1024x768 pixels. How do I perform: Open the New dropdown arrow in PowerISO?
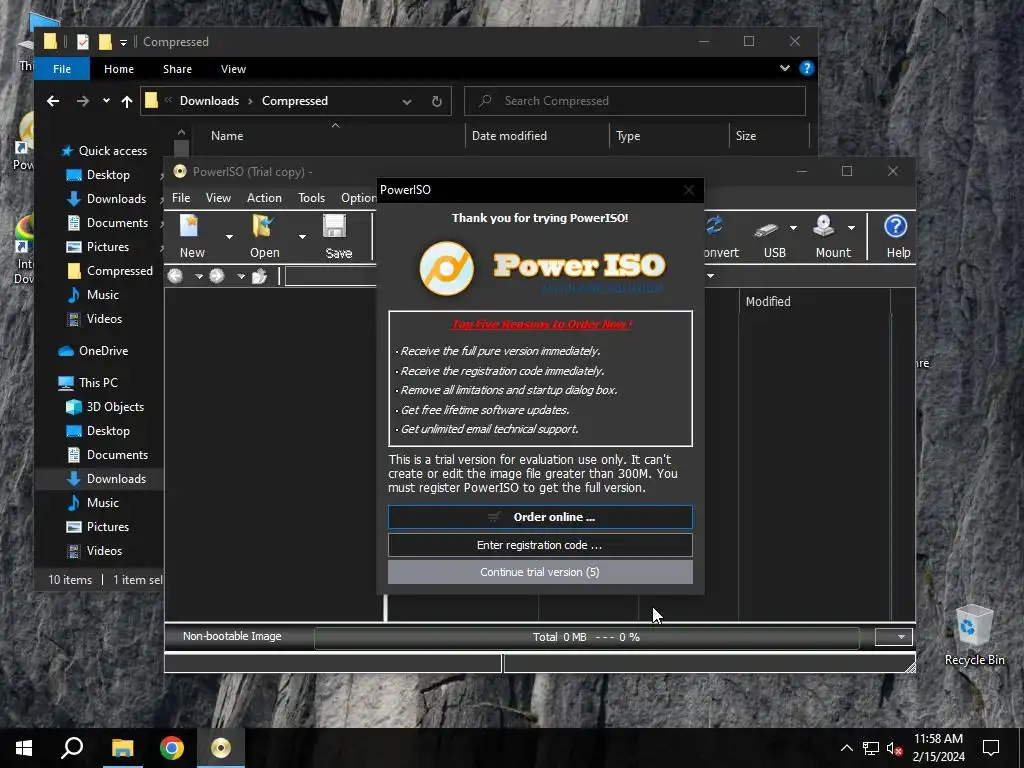(229, 236)
